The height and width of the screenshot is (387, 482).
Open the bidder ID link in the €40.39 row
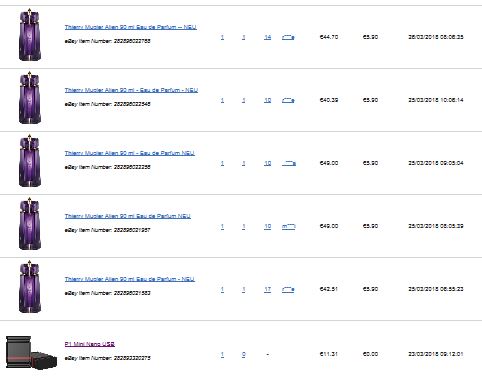(x=288, y=100)
